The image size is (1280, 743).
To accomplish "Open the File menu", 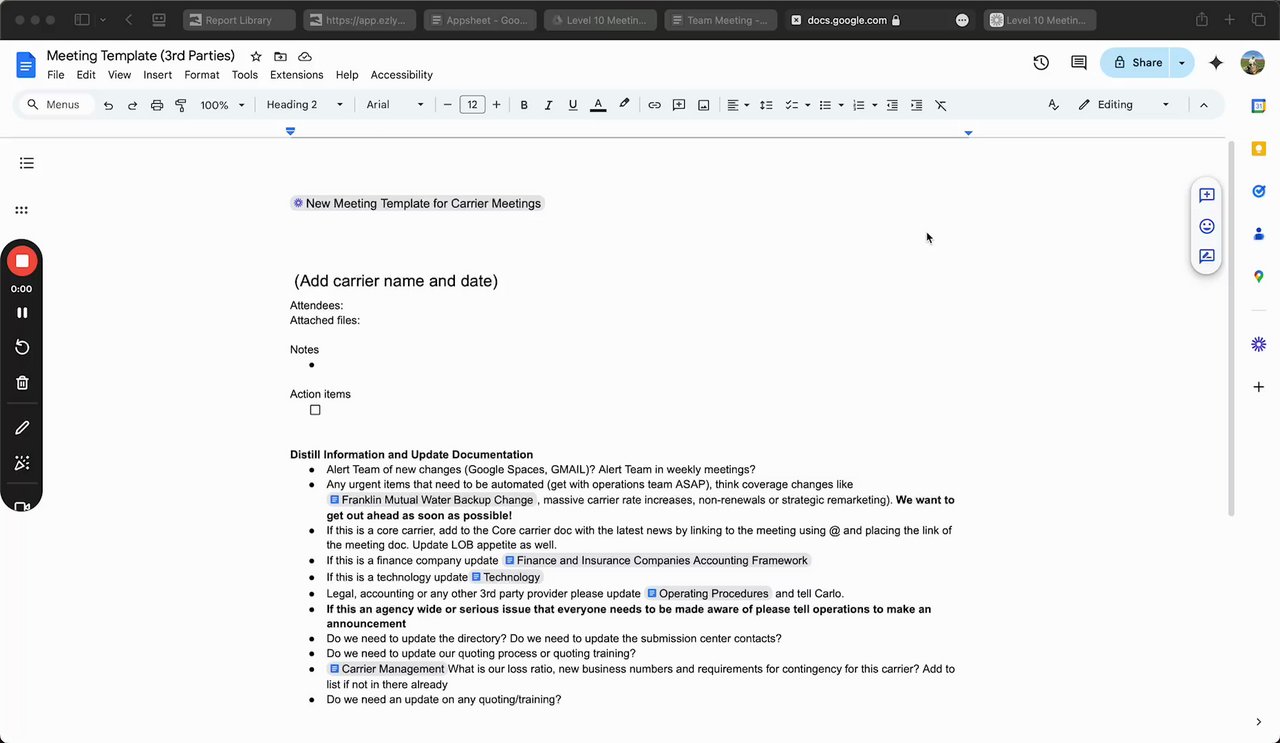I will pos(56,75).
